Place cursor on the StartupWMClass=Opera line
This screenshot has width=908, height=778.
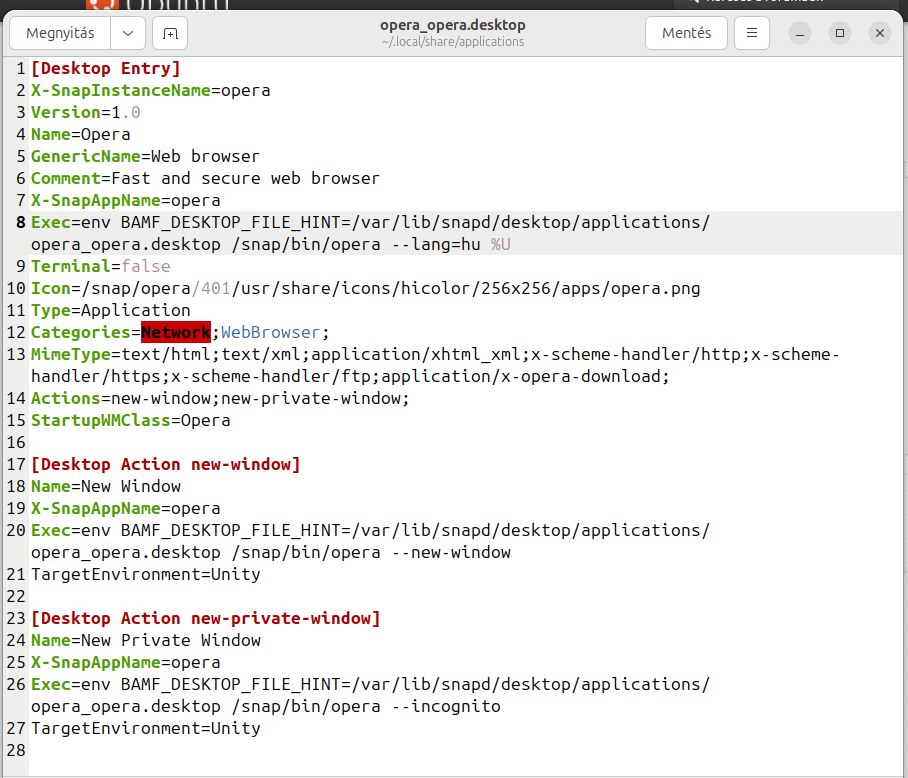[130, 420]
